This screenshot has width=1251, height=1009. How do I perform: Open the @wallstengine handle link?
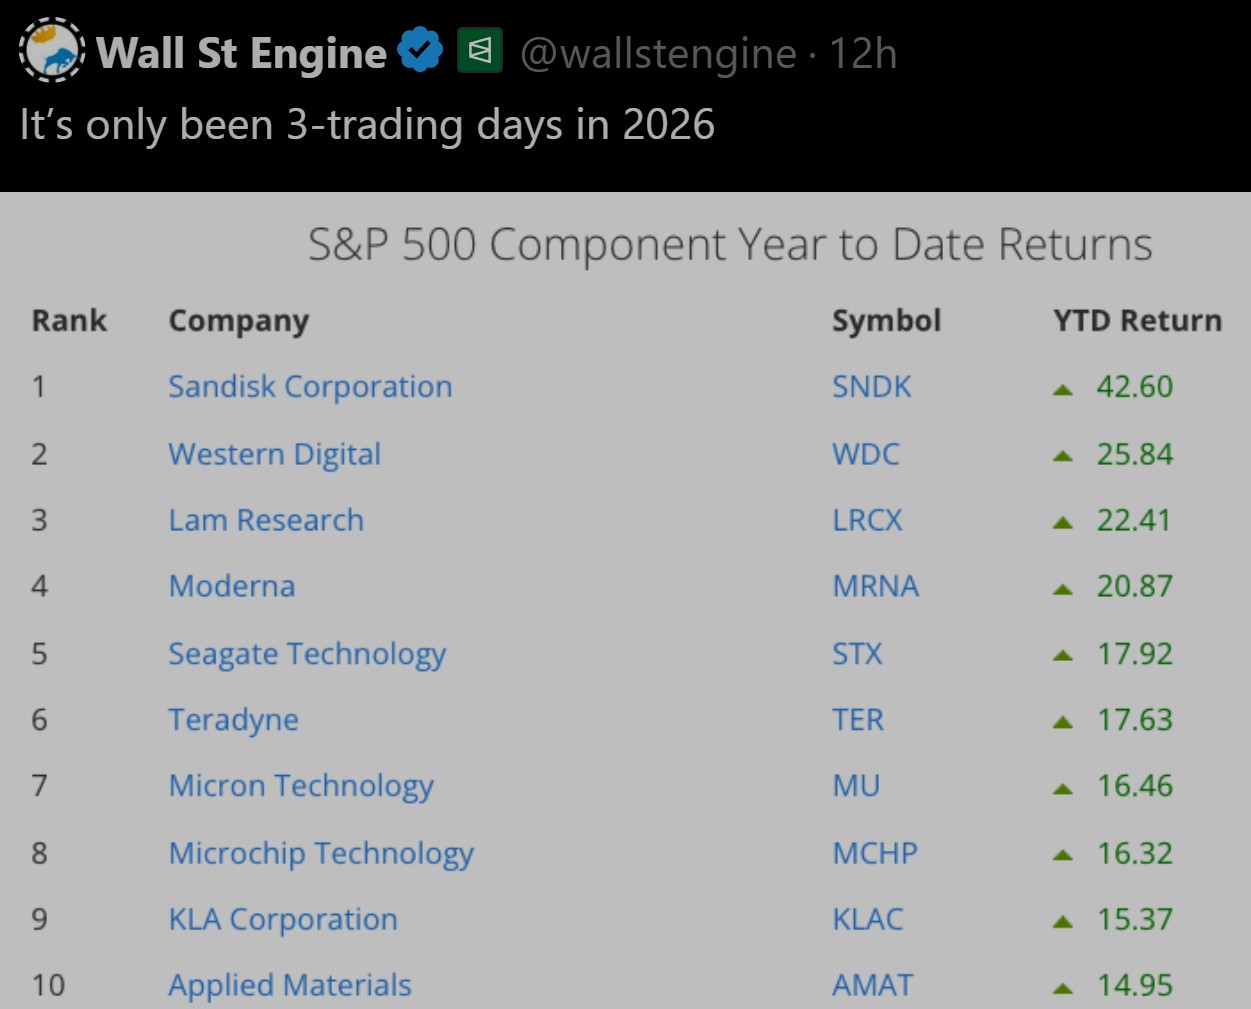tap(659, 53)
